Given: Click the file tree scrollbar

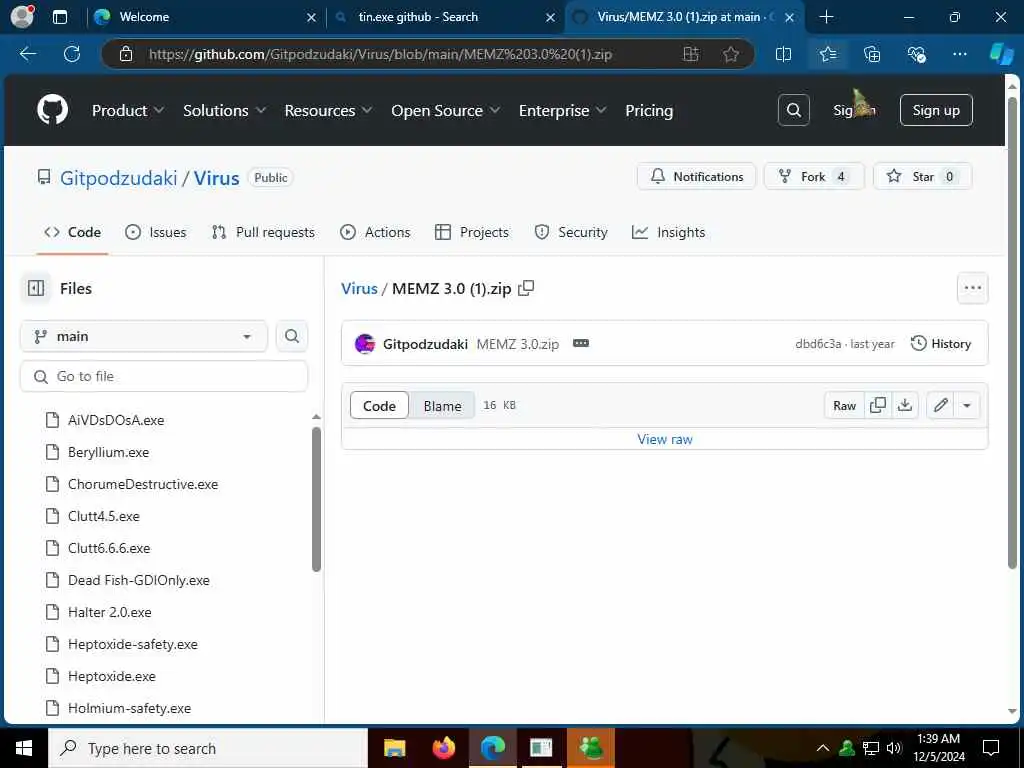Looking at the screenshot, I should pyautogui.click(x=316, y=500).
